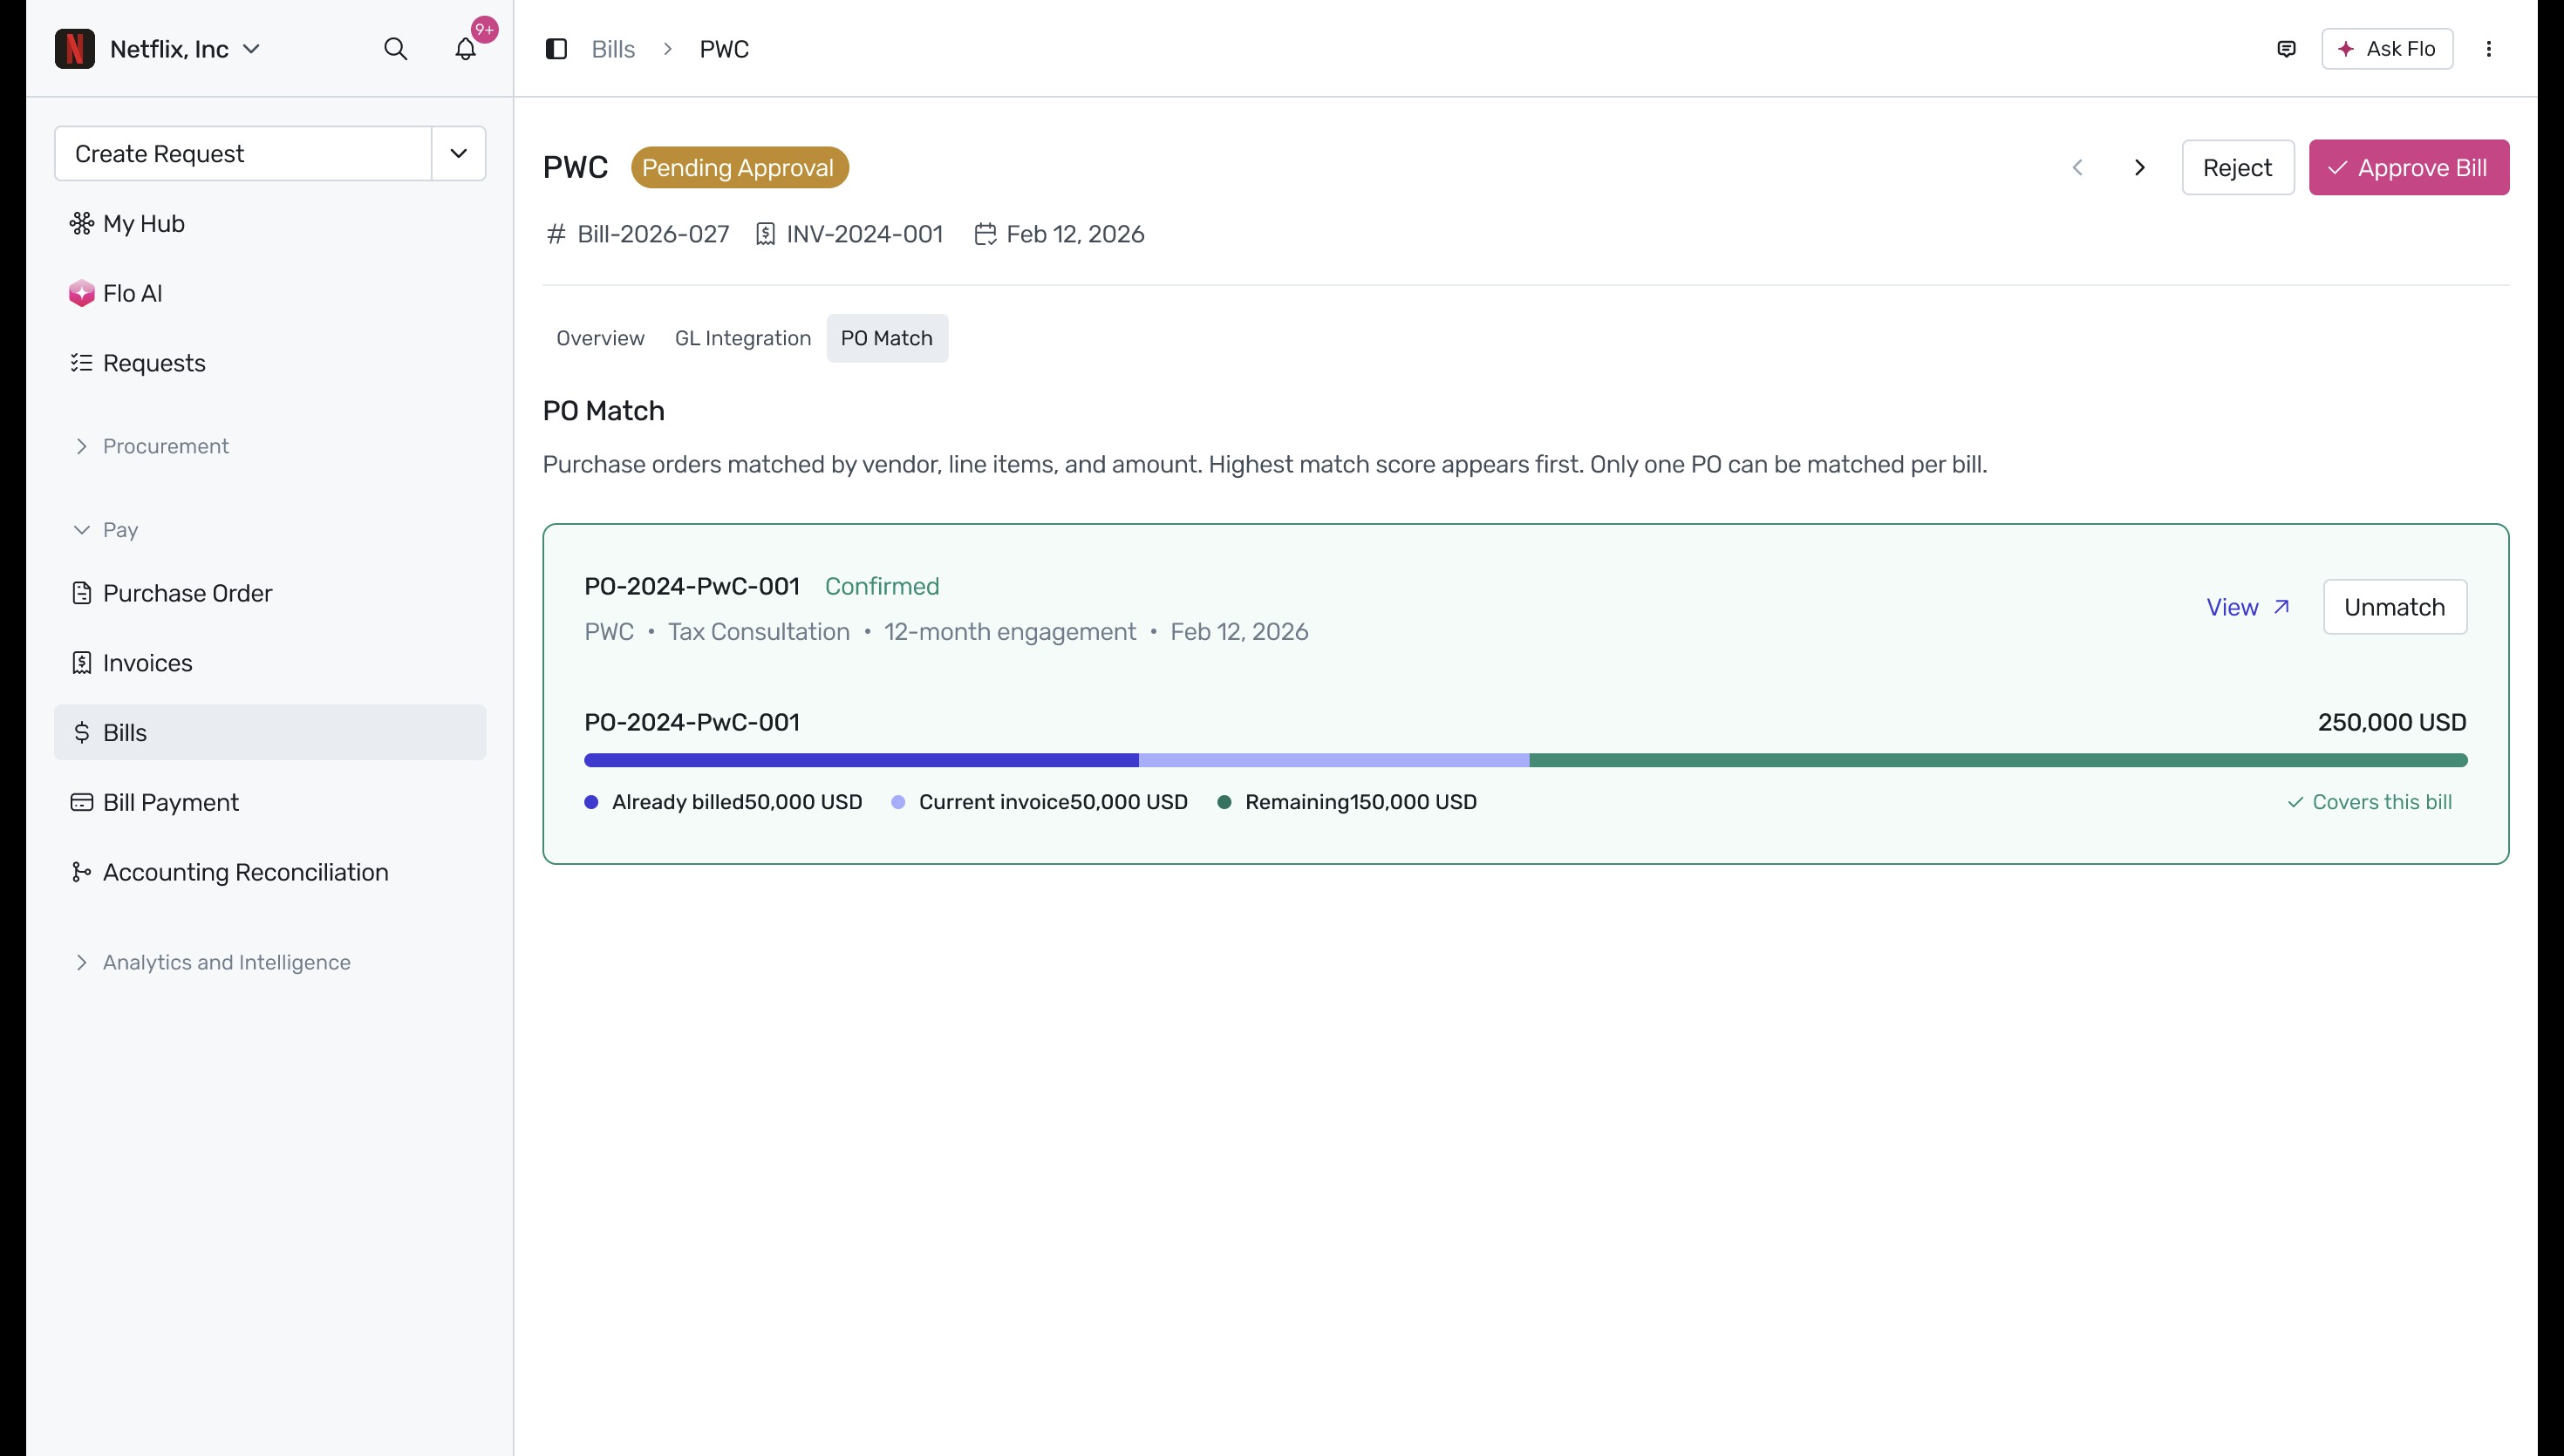Click the light purple current invoice bar segment
Image resolution: width=2564 pixels, height=1456 pixels.
1334,760
